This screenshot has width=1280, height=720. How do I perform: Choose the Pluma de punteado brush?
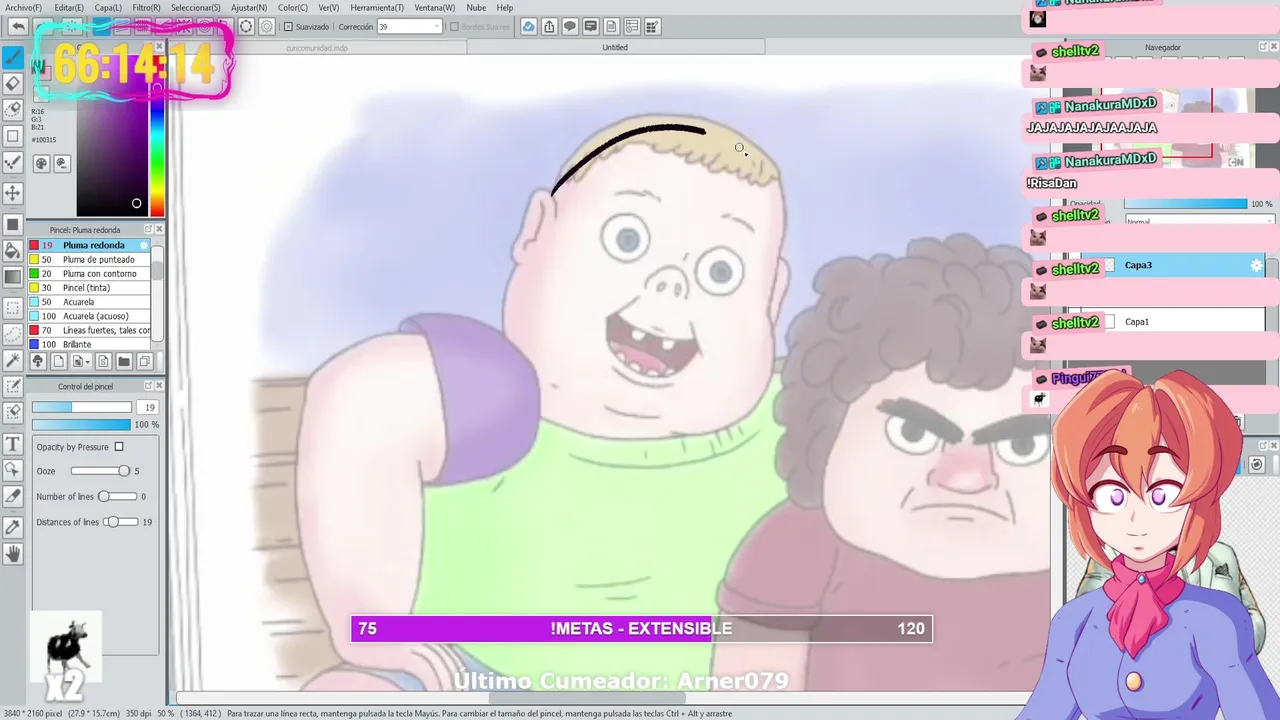[88, 260]
